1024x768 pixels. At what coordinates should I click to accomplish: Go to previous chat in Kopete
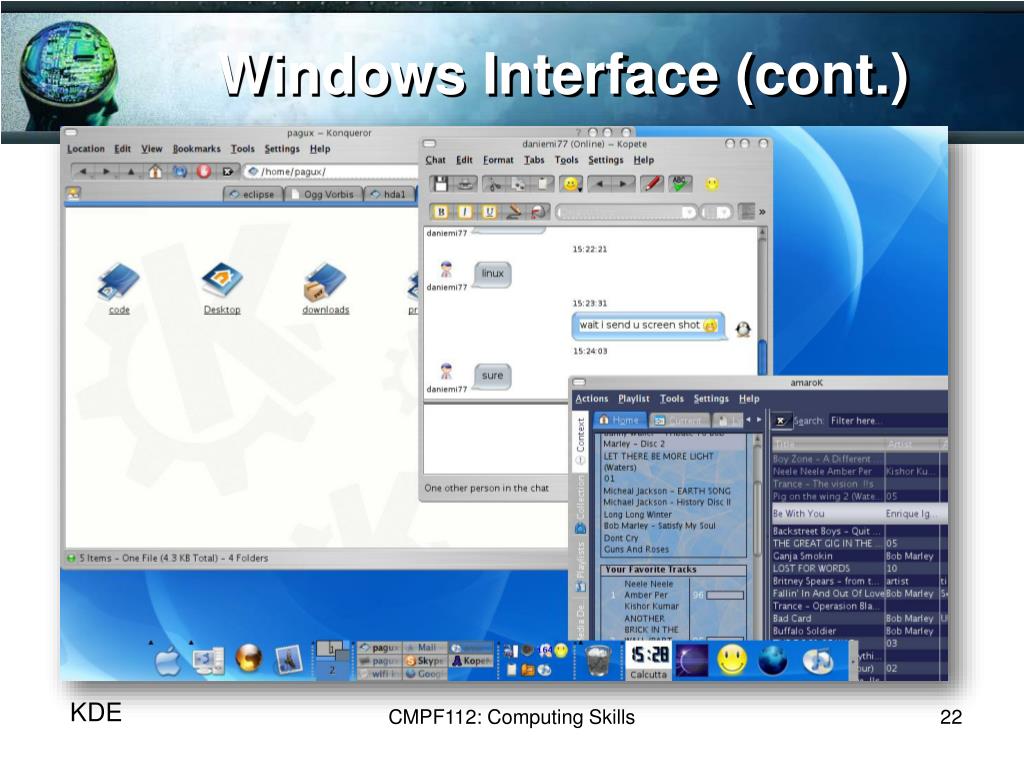pyautogui.click(x=599, y=184)
